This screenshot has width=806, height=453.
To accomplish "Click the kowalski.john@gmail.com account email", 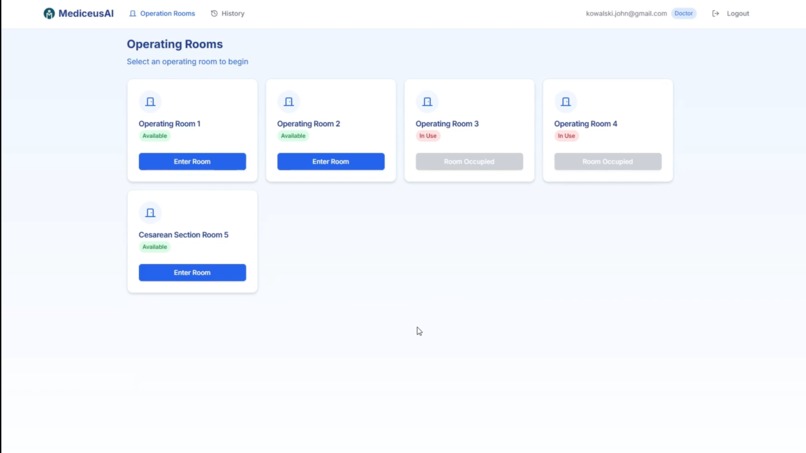I will [x=626, y=13].
